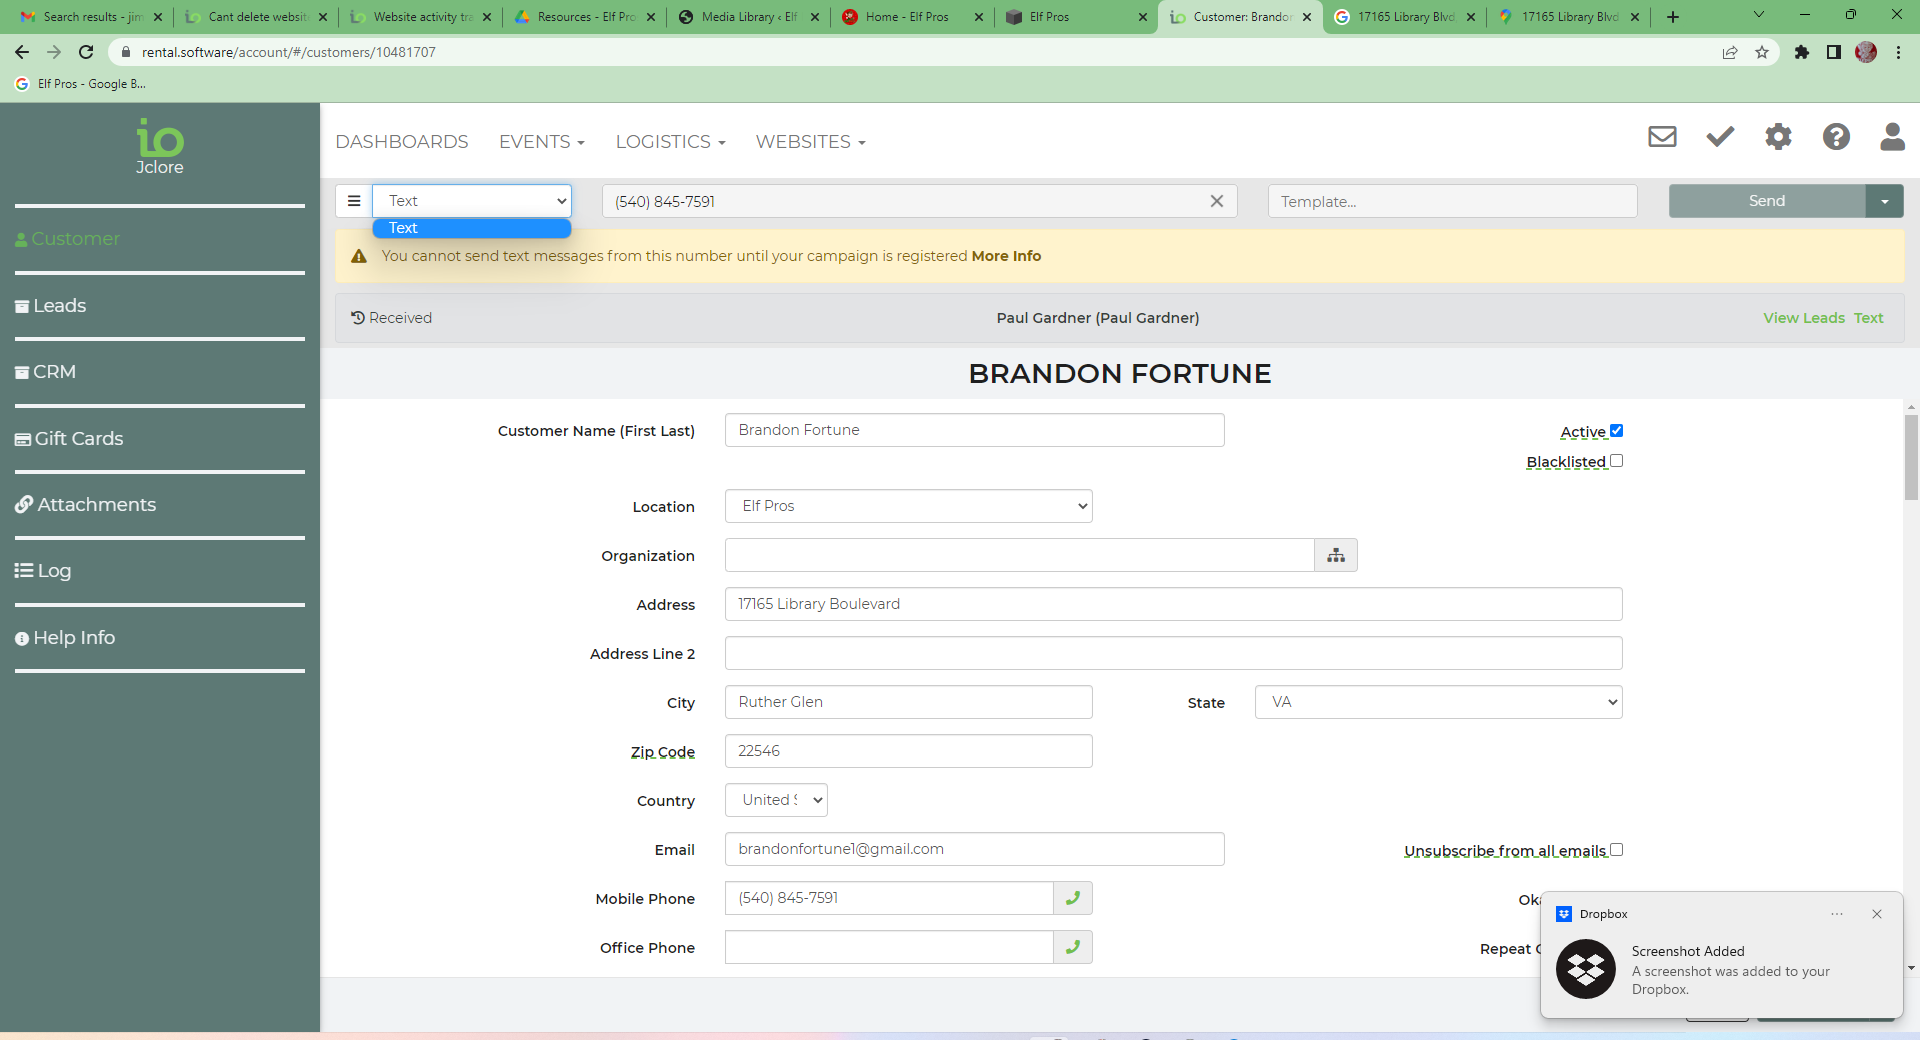Screen dimensions: 1920x1040
Task: Clear the phone number recipient field
Action: 1217,201
